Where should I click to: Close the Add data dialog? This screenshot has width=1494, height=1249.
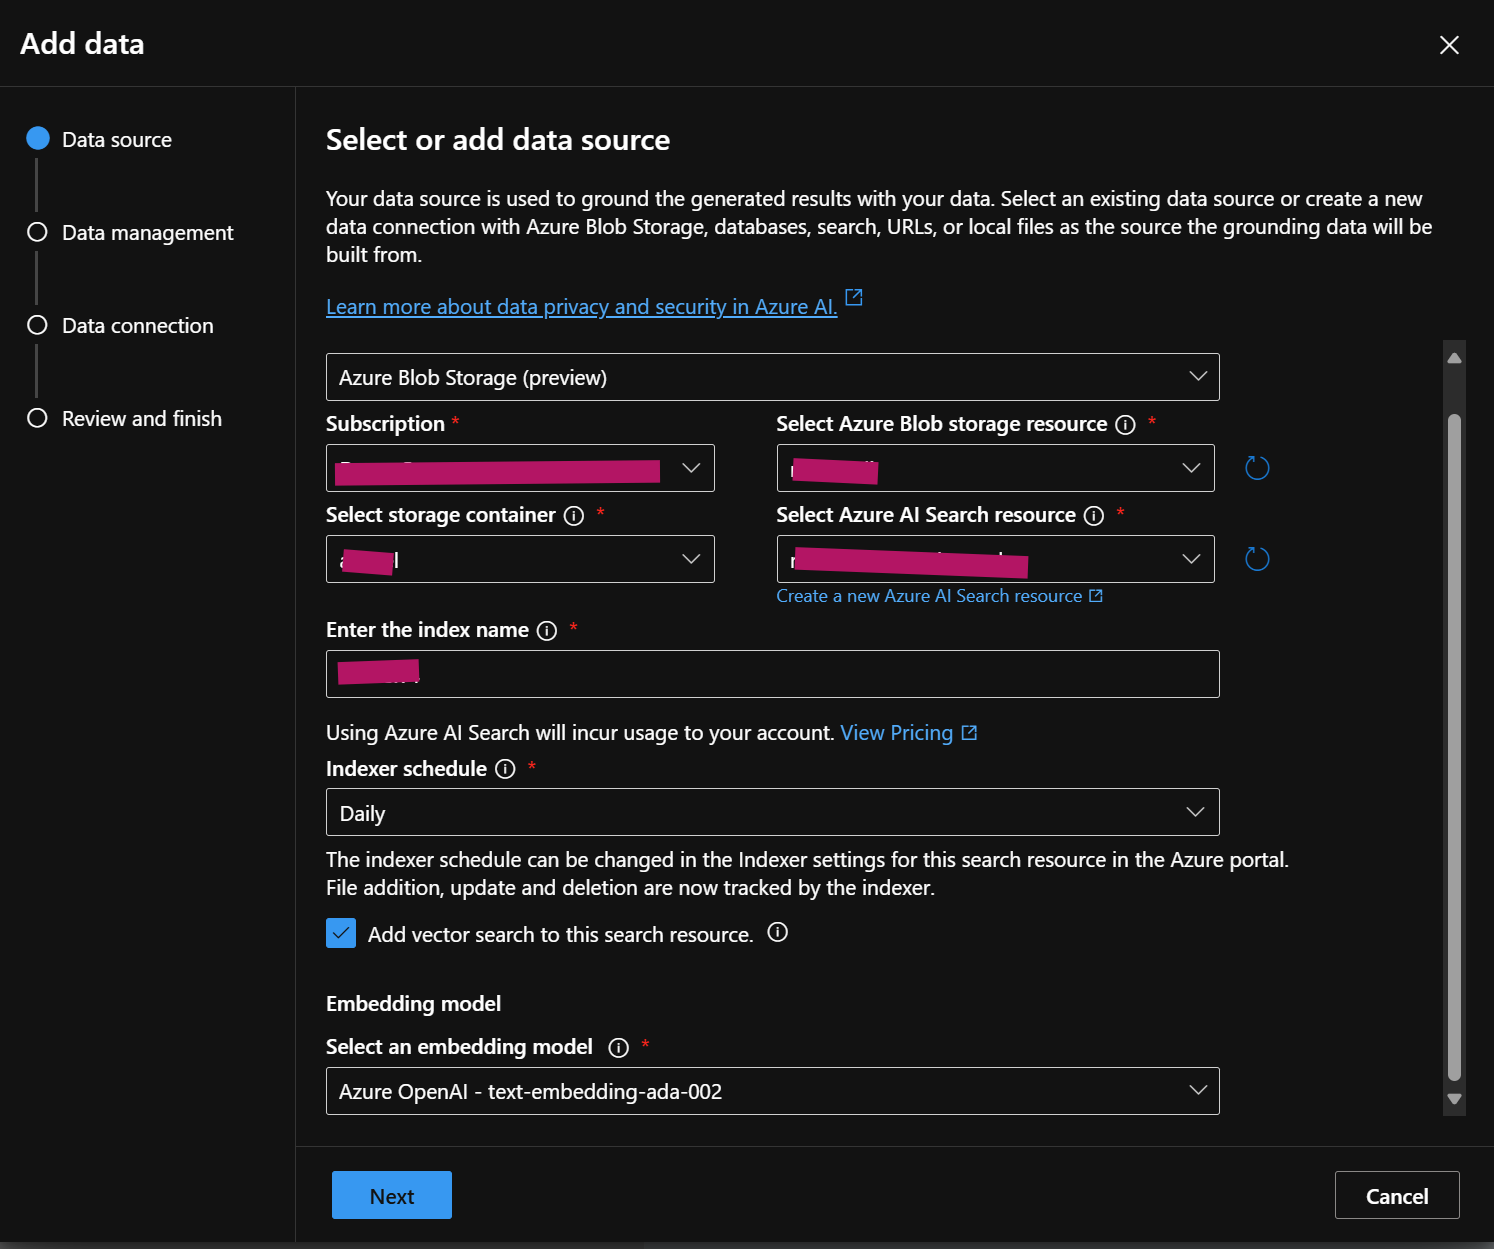[x=1449, y=45]
